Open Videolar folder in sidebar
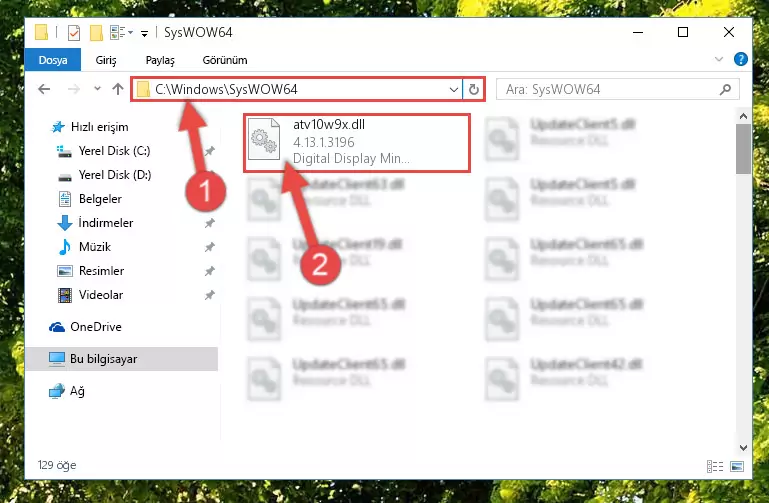The image size is (769, 503). click(x=101, y=295)
